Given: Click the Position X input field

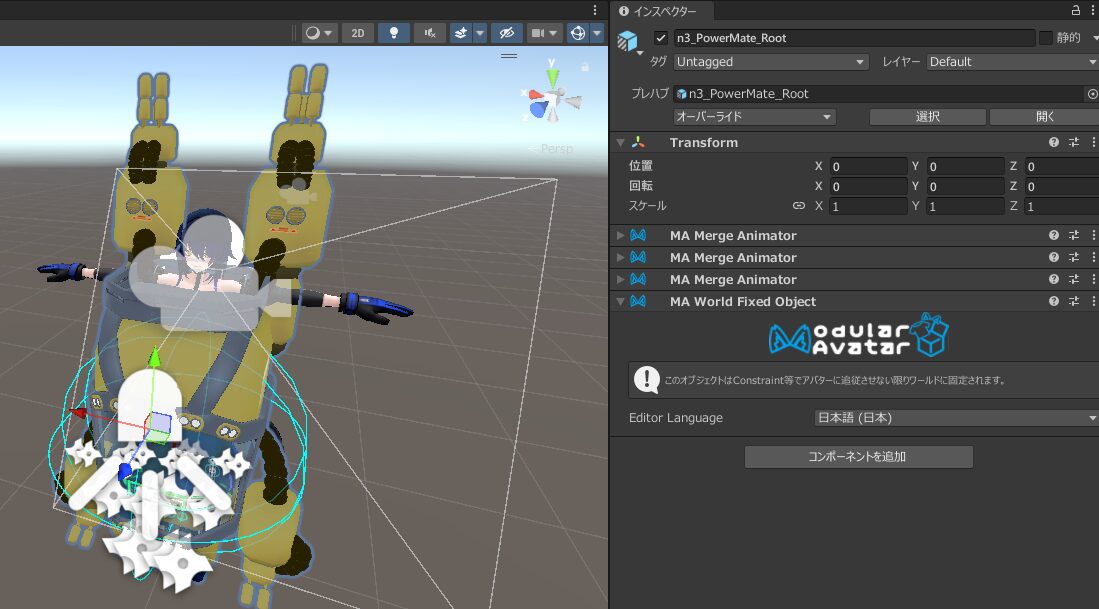Looking at the screenshot, I should point(867,166).
